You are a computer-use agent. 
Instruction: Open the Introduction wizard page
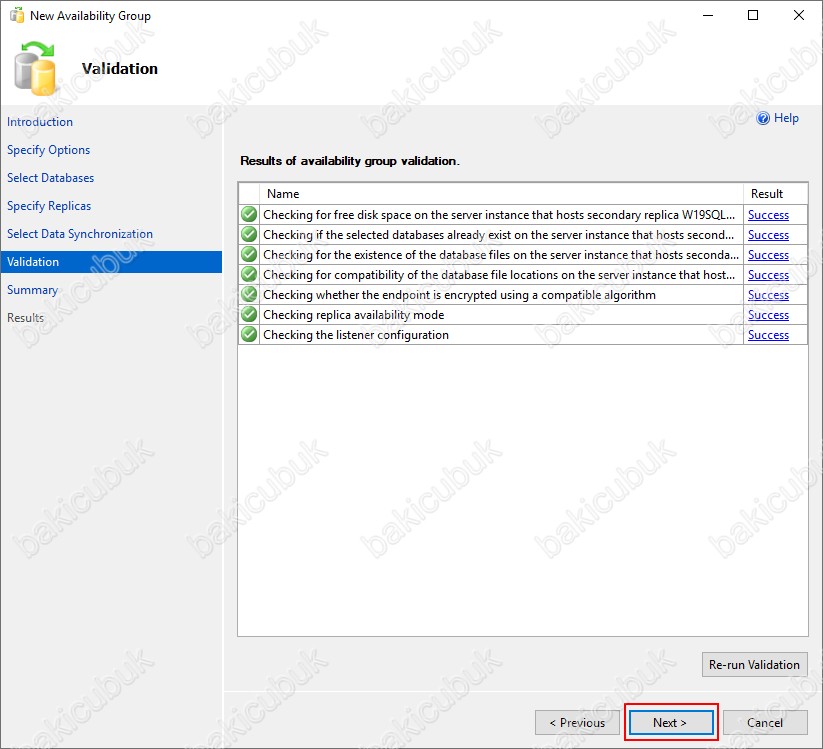pyautogui.click(x=40, y=122)
